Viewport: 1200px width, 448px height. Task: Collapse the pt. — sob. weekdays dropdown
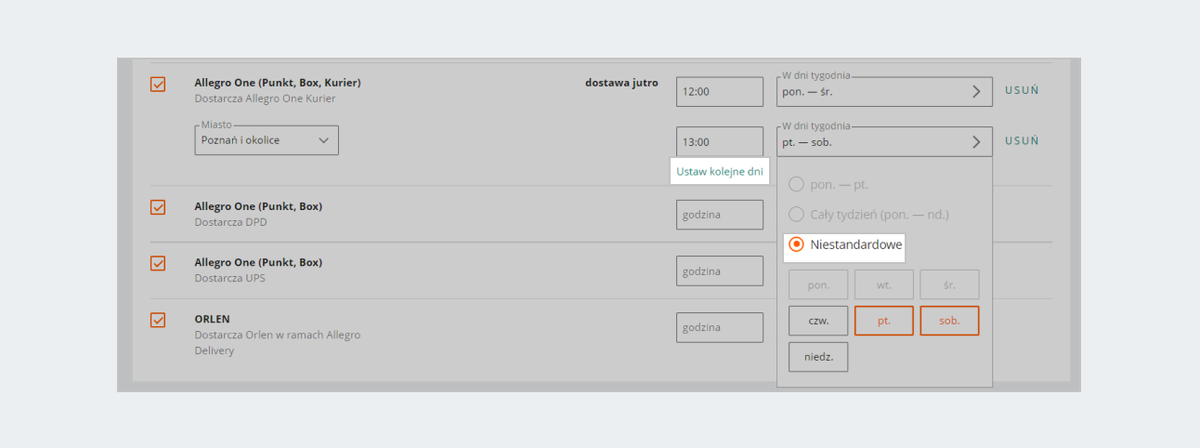click(884, 142)
